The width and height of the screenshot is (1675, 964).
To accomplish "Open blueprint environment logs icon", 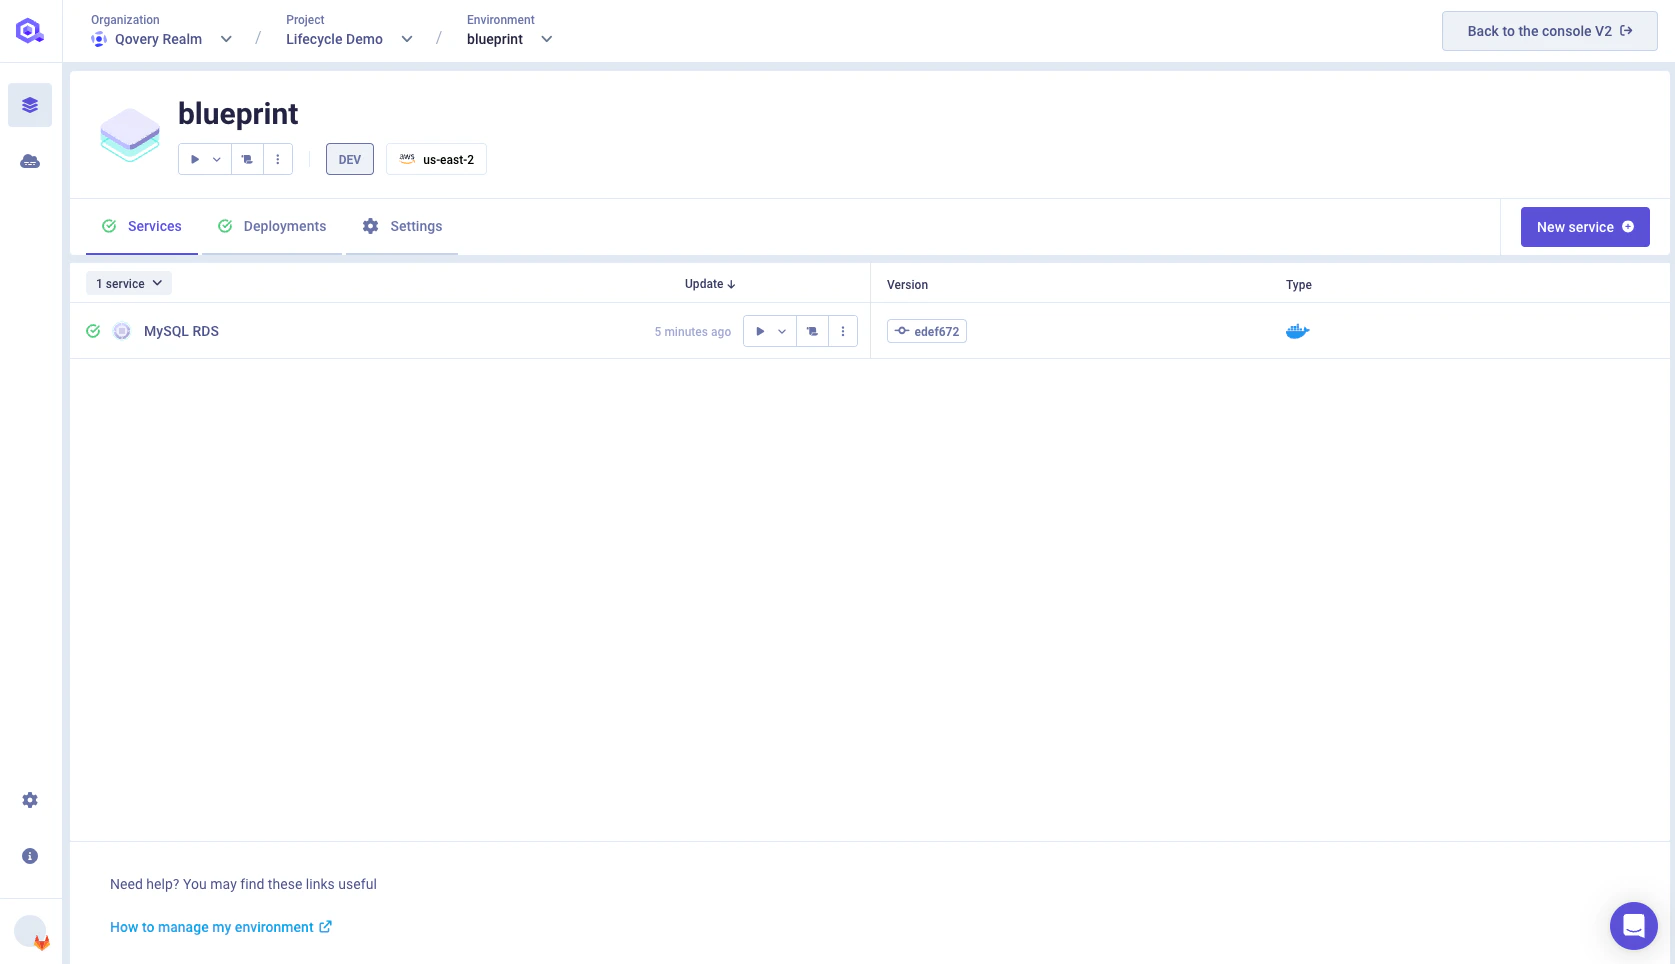I will pyautogui.click(x=247, y=159).
